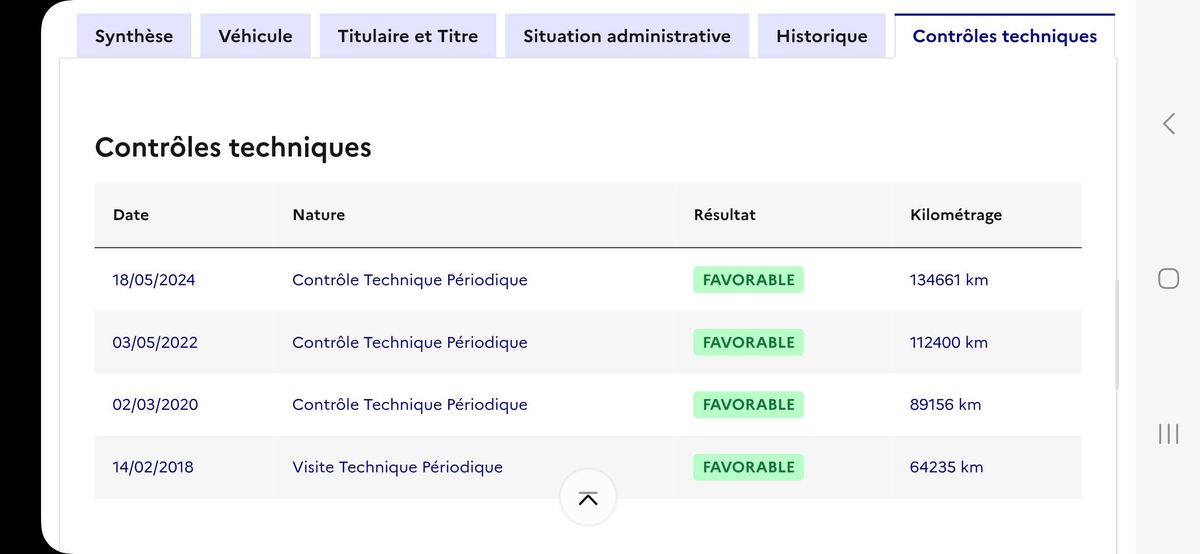Click the Résultat column header
This screenshot has width=1200, height=554.
(x=725, y=215)
